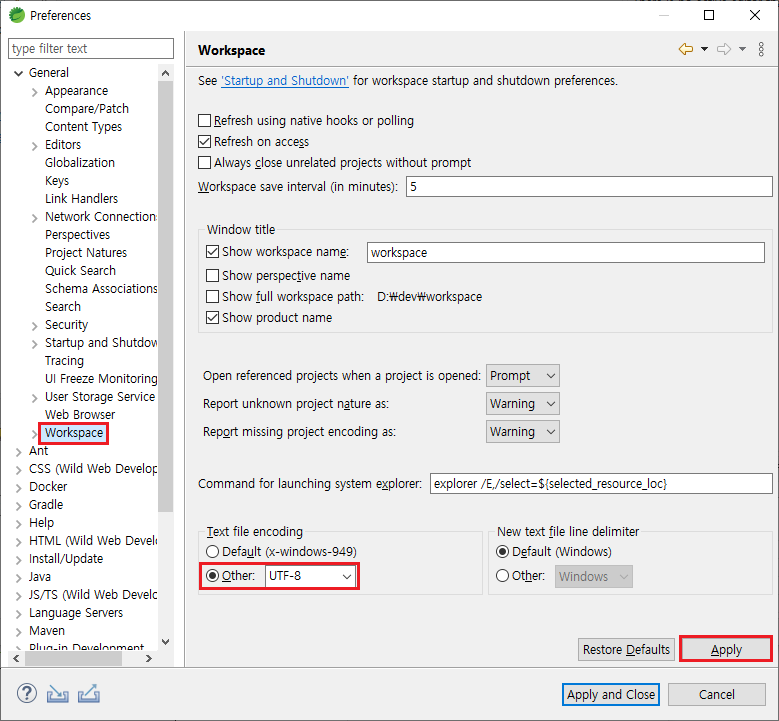Open the back history dropdown arrow

704,49
